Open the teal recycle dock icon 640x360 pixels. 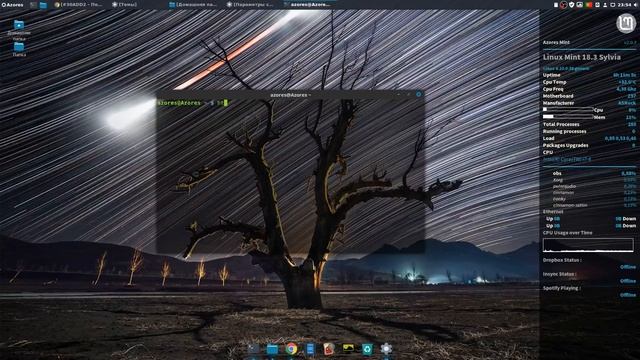(367, 349)
